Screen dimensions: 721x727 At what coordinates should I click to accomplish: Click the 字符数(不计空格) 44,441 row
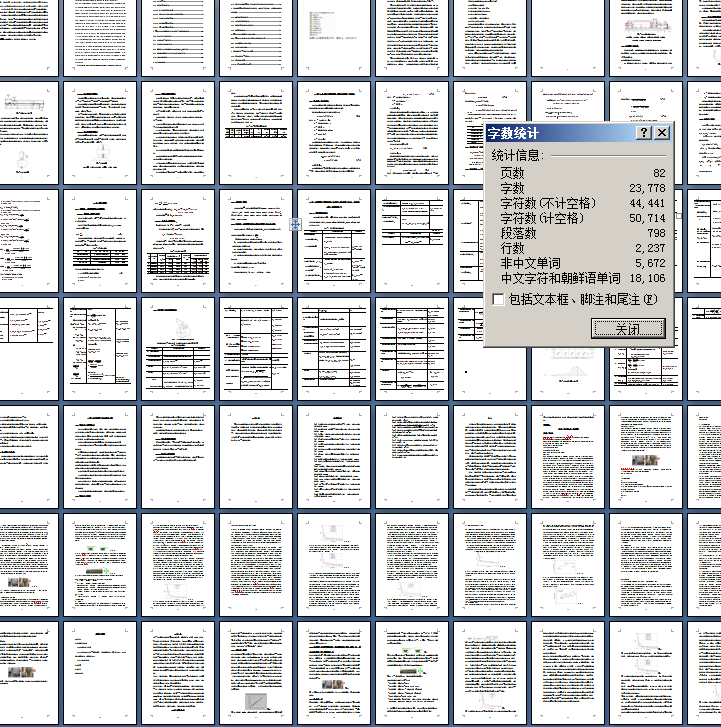(x=582, y=203)
